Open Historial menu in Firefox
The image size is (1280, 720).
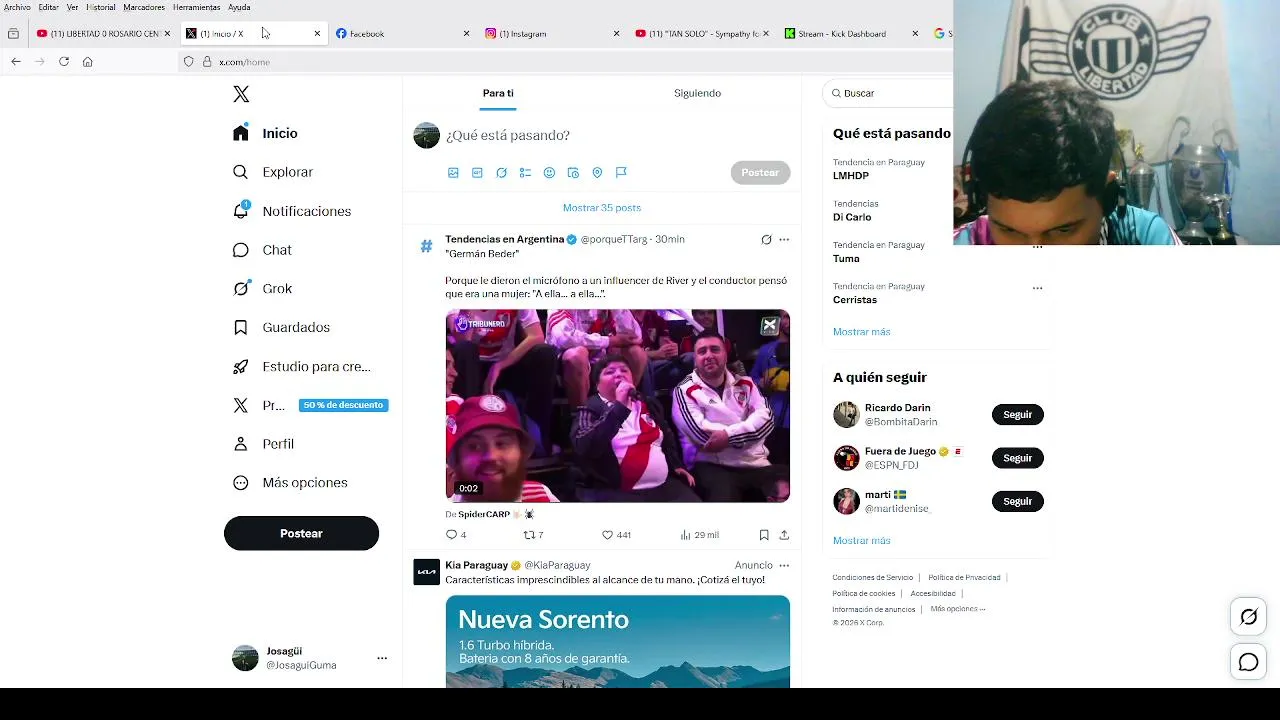[x=101, y=7]
